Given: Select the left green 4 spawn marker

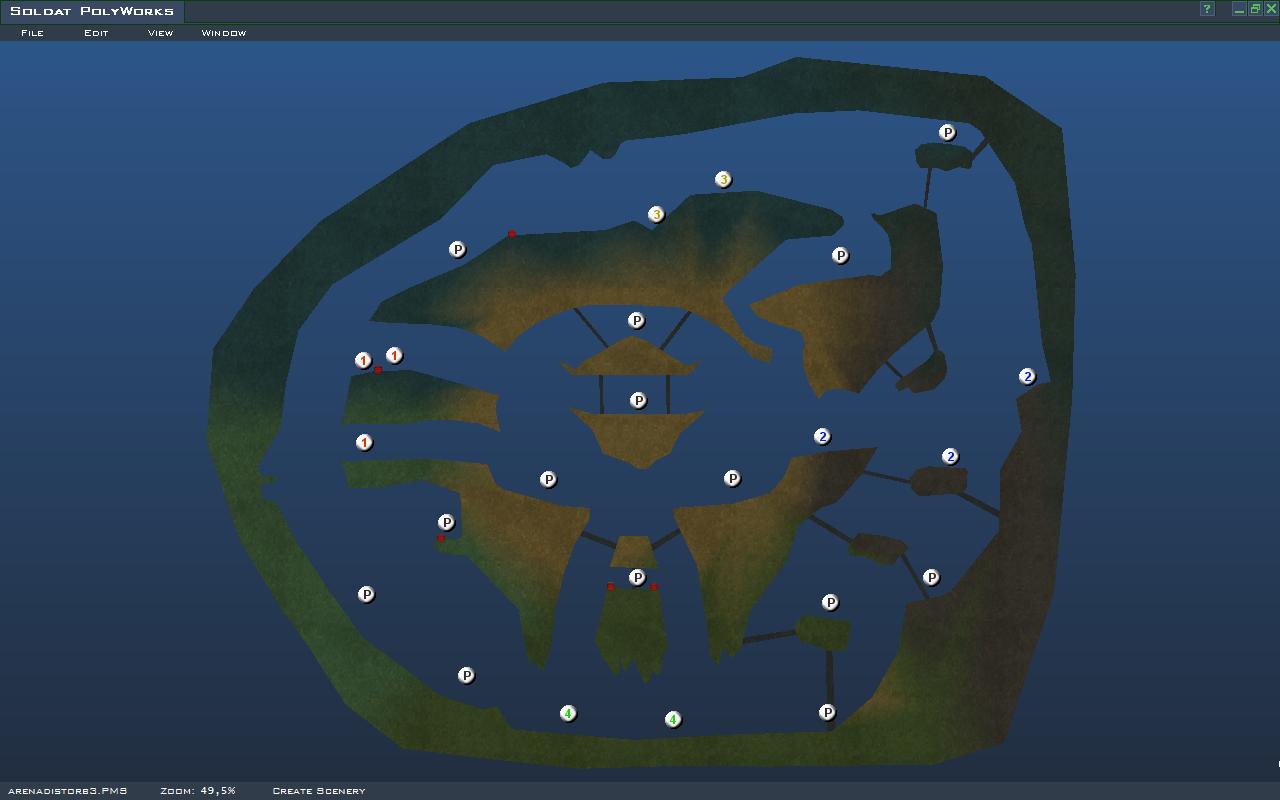Looking at the screenshot, I should [568, 714].
